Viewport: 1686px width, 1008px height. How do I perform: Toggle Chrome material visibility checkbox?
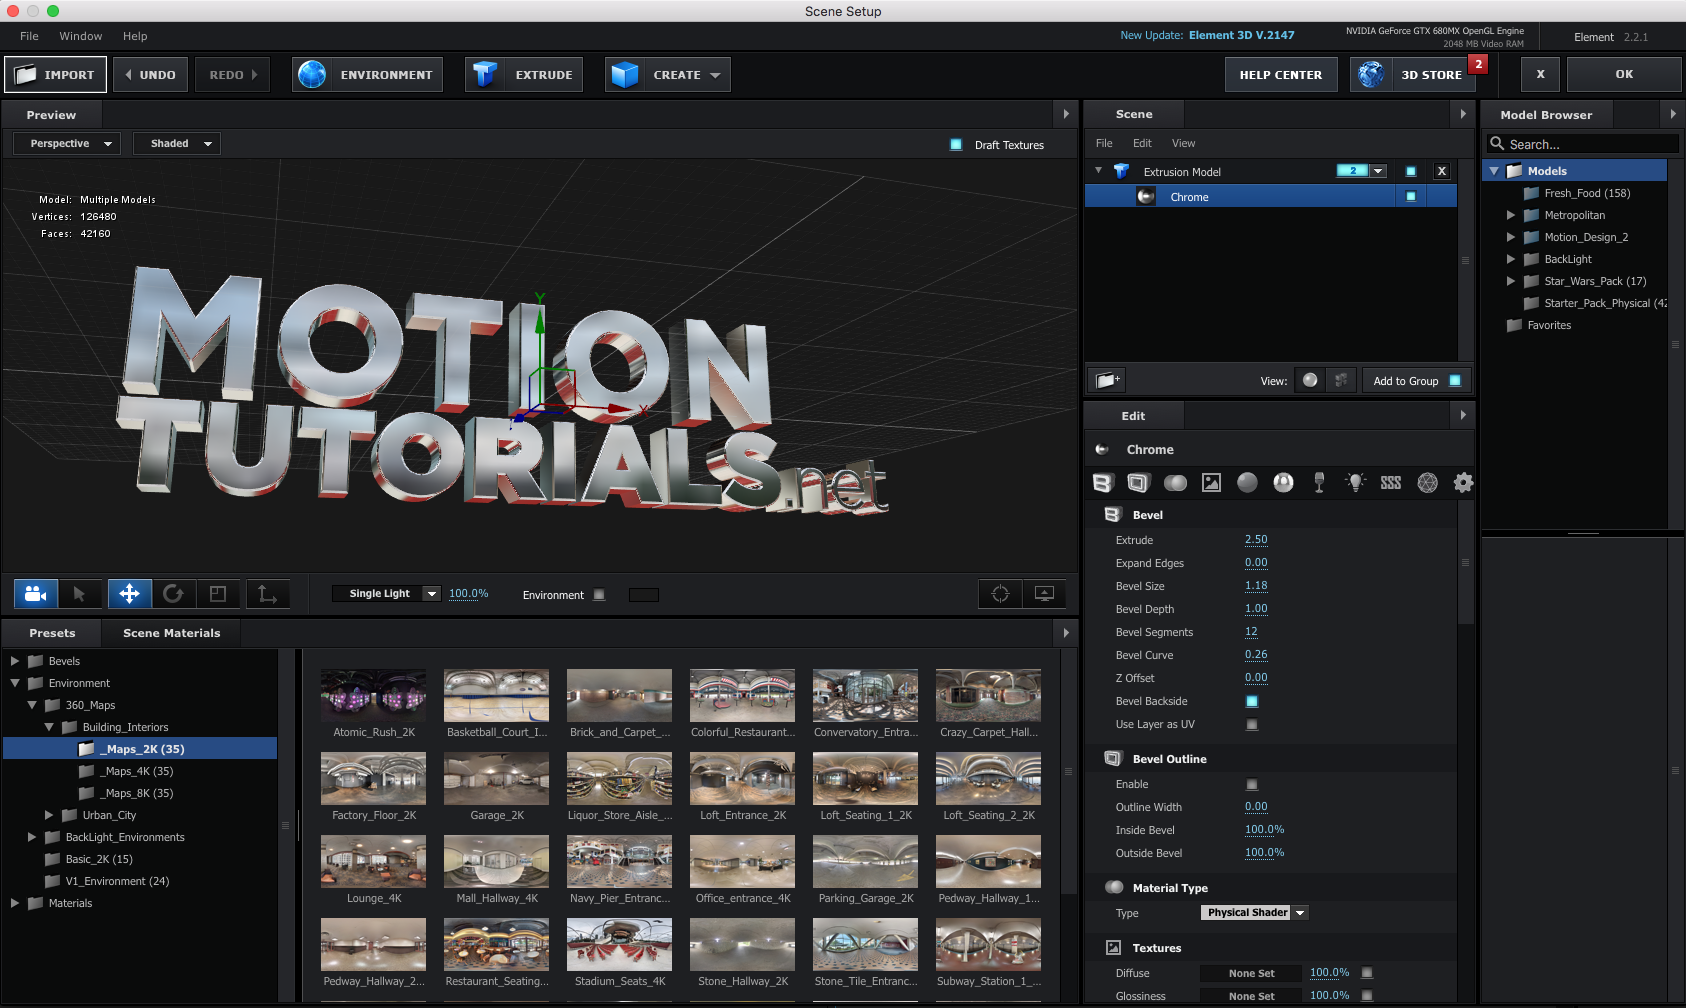1411,196
